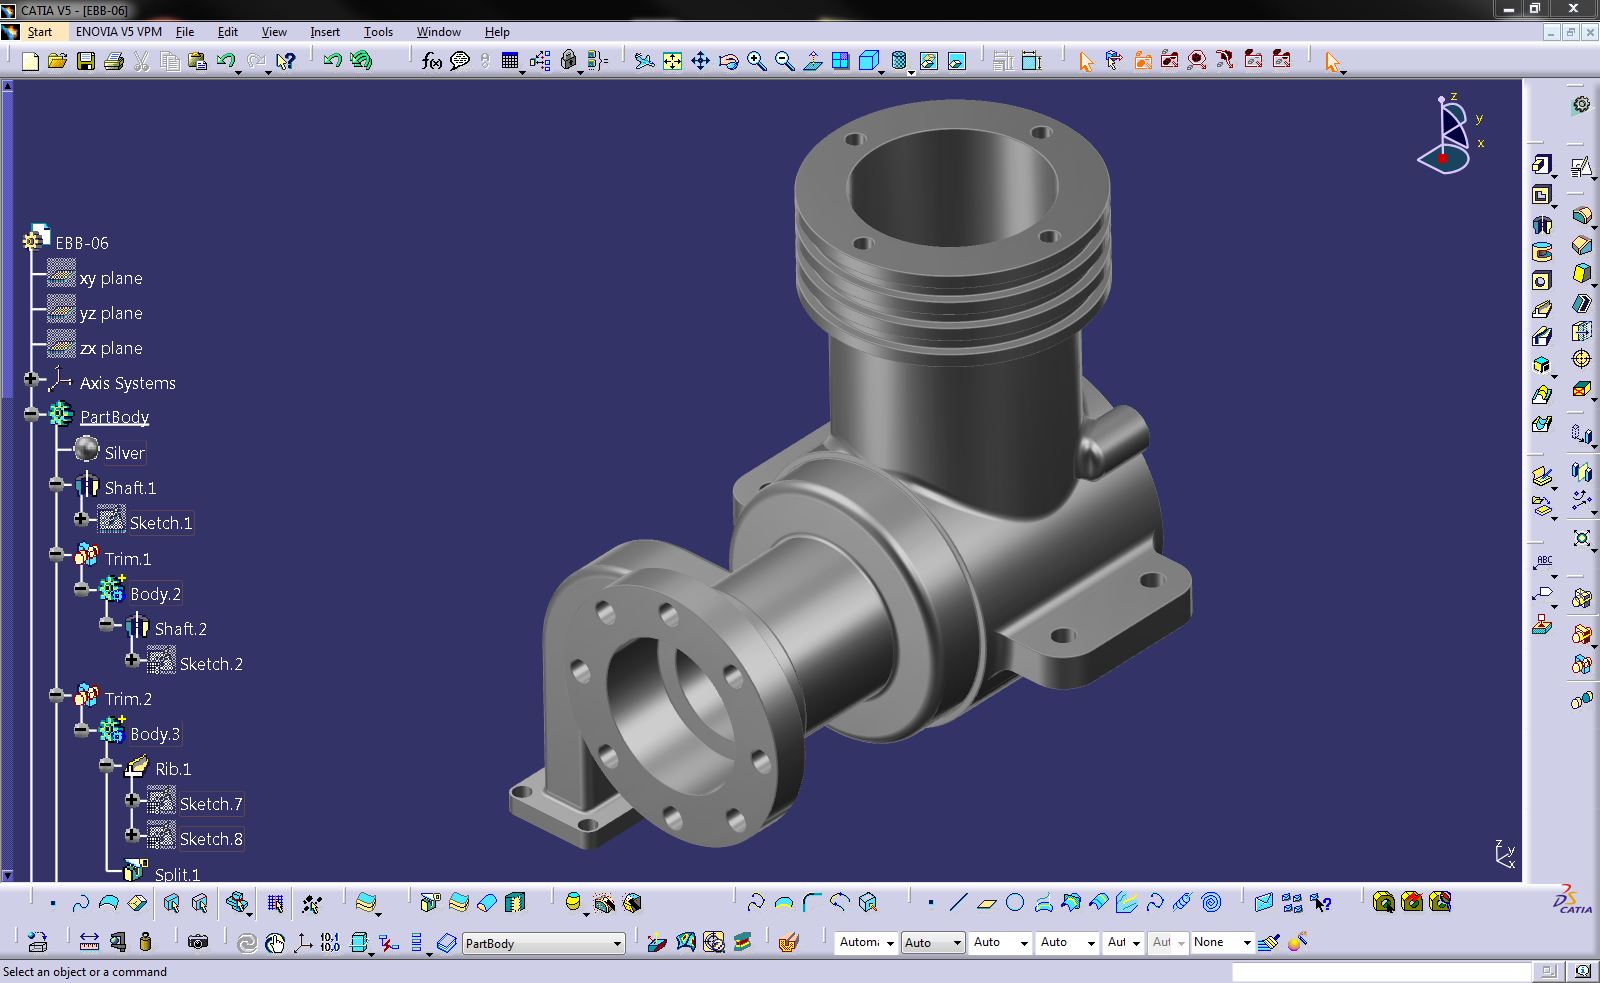
Task: Select Shaft.1 in the specification tree
Action: (x=130, y=488)
